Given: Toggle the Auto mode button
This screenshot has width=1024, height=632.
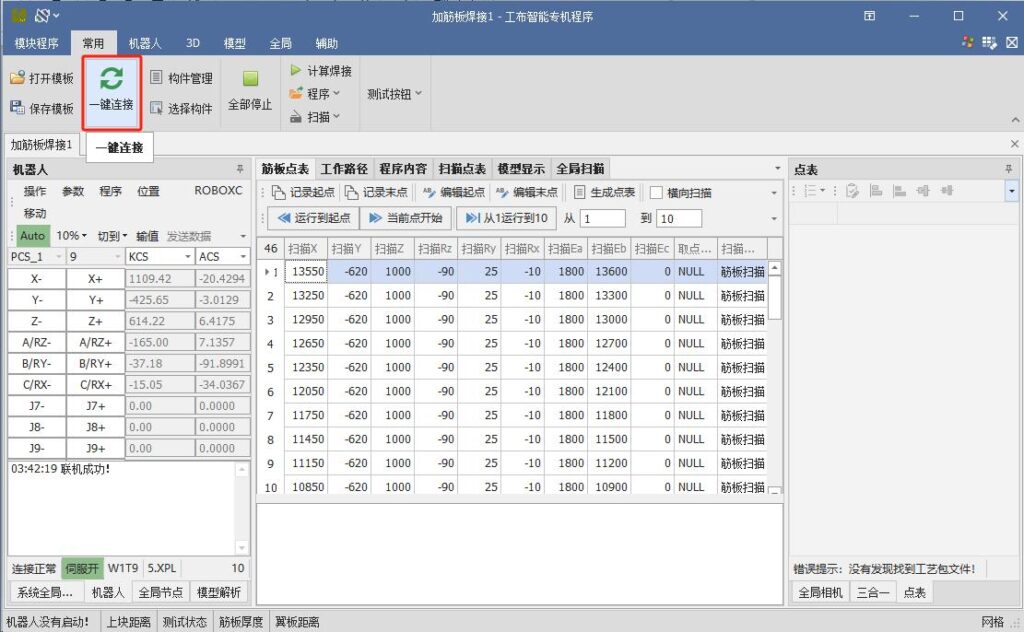Looking at the screenshot, I should pyautogui.click(x=32, y=236).
